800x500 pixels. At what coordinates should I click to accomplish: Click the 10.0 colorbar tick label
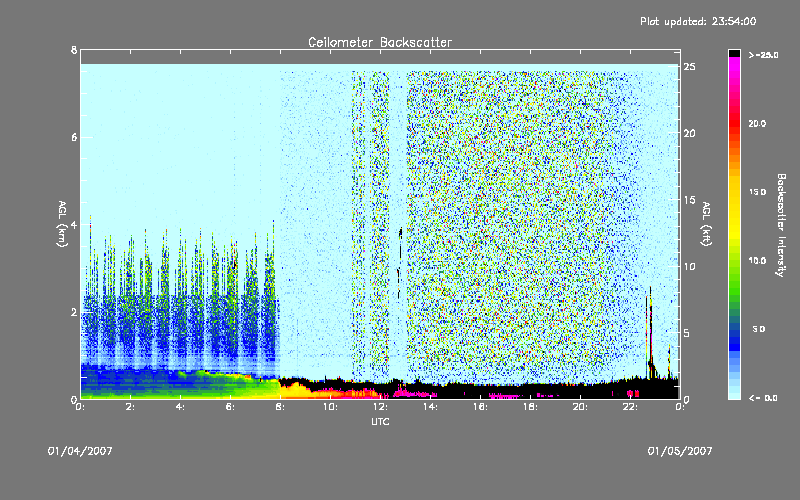[757, 260]
